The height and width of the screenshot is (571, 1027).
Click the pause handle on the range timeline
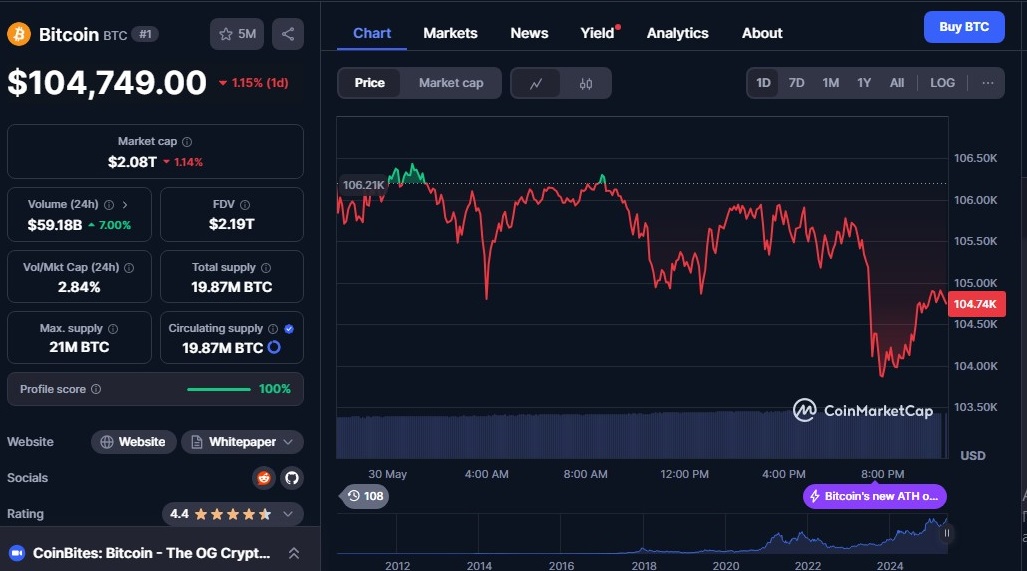[x=946, y=533]
